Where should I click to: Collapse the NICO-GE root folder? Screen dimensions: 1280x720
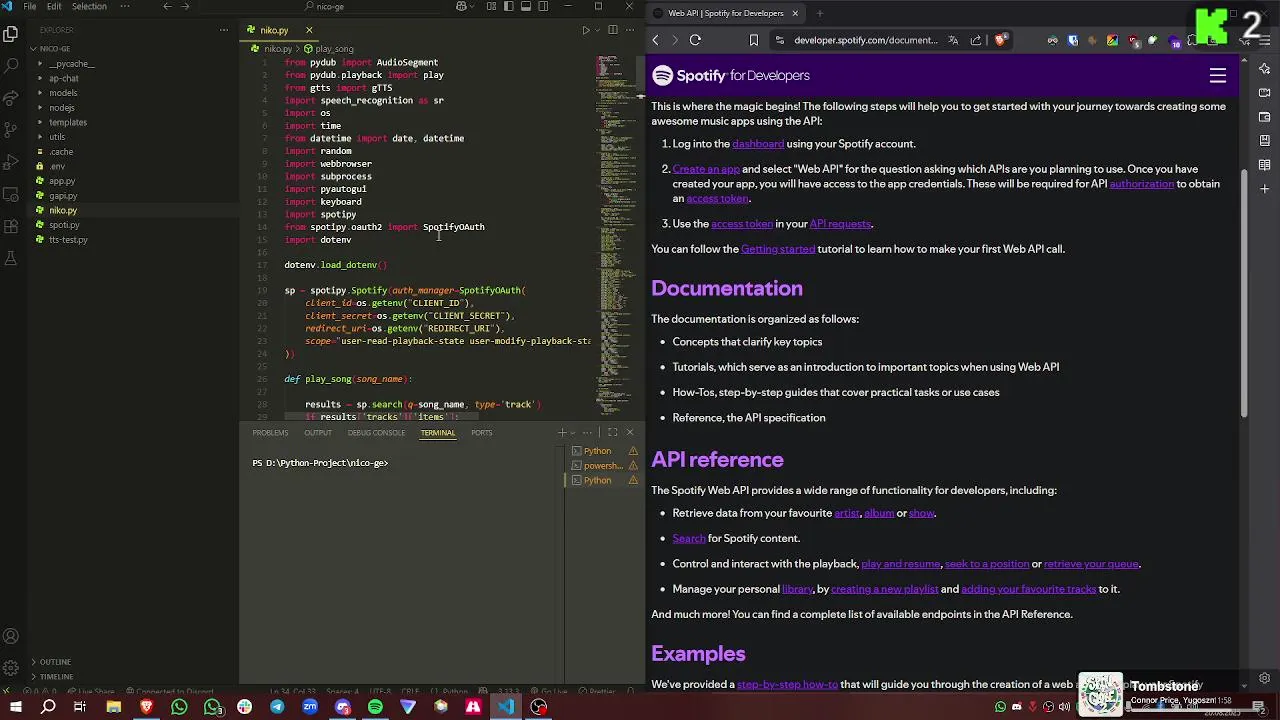click(x=55, y=49)
